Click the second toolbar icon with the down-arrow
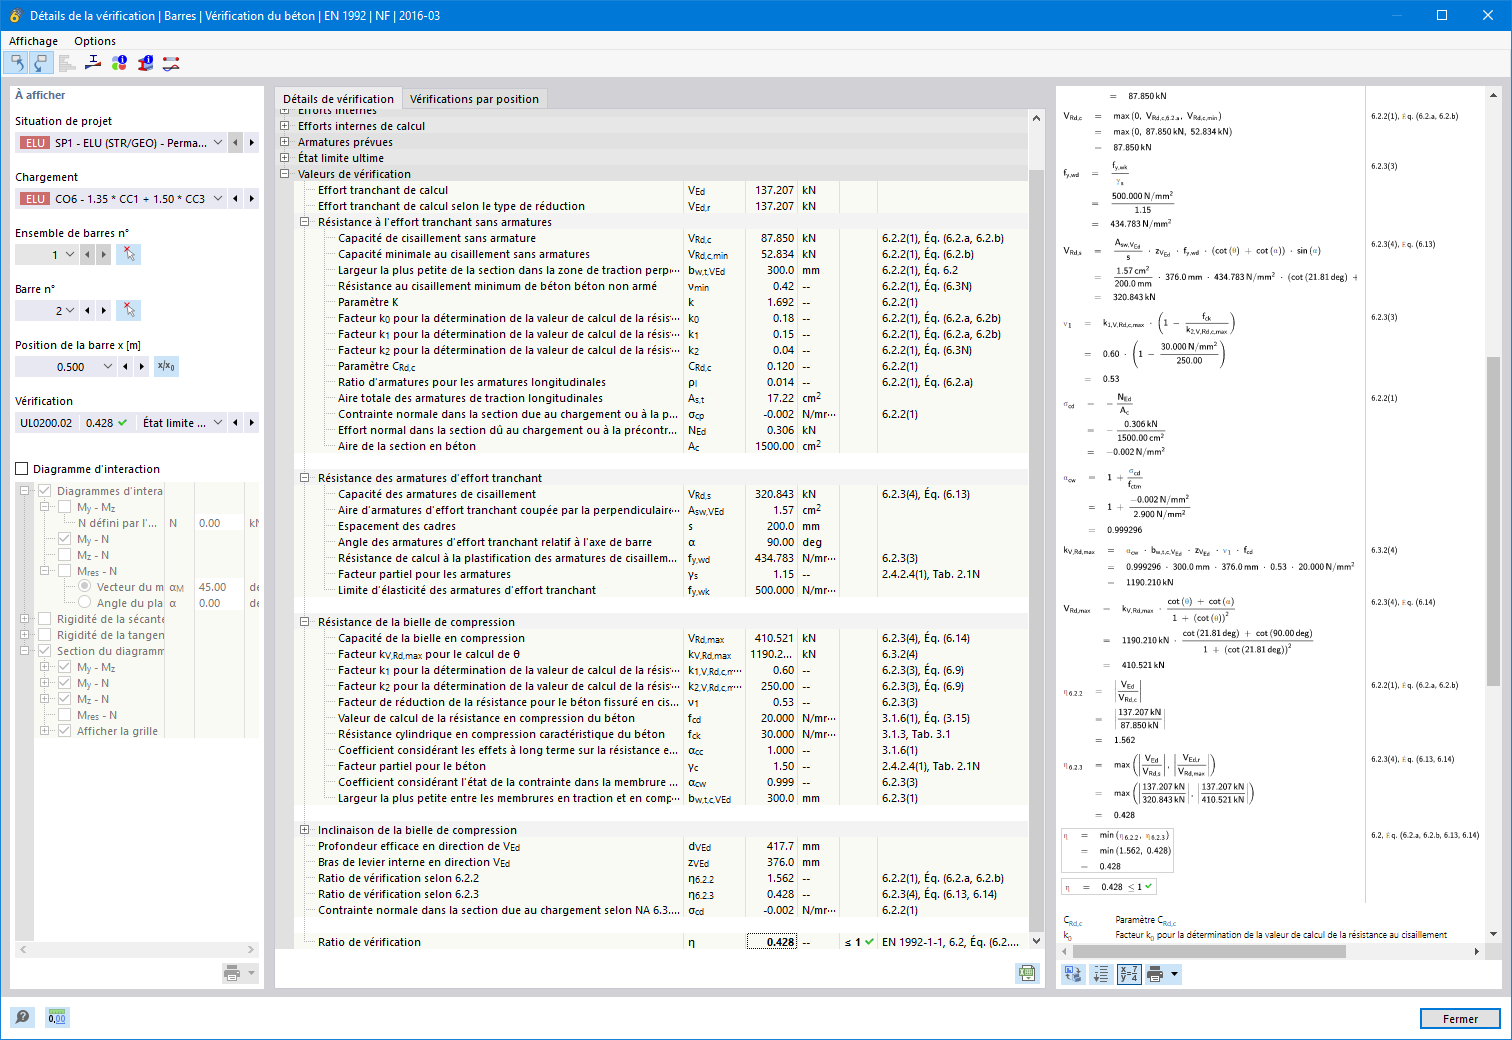This screenshot has height=1040, width=1512. [x=41, y=63]
